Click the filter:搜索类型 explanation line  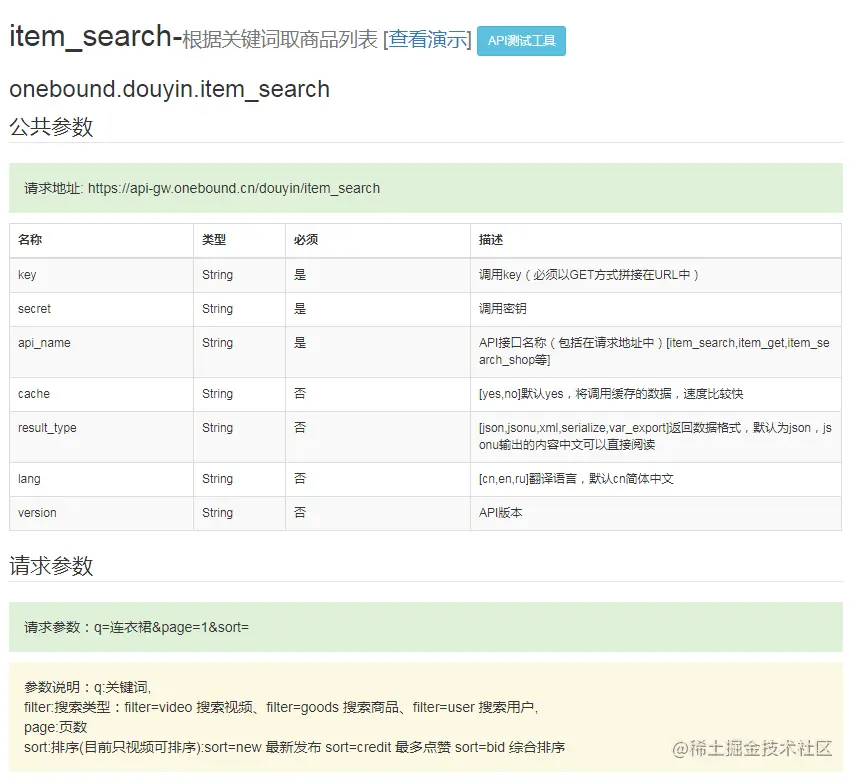click(281, 707)
